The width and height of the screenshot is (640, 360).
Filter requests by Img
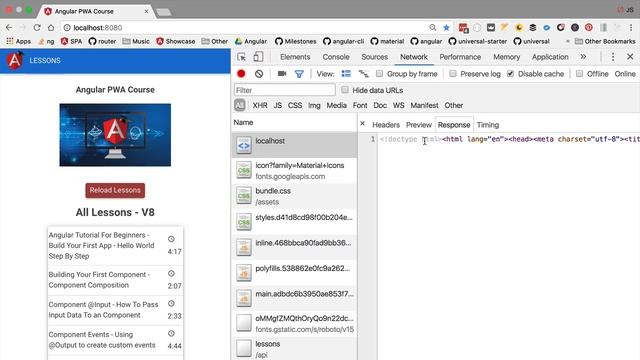click(314, 105)
